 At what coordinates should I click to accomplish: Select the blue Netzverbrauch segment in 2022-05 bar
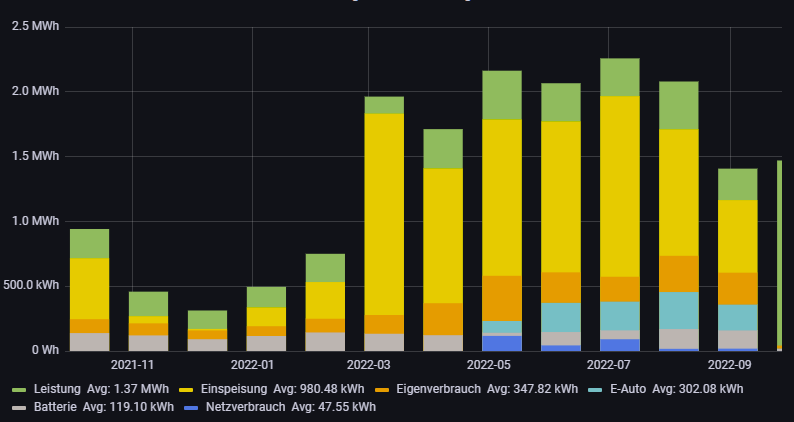point(501,343)
